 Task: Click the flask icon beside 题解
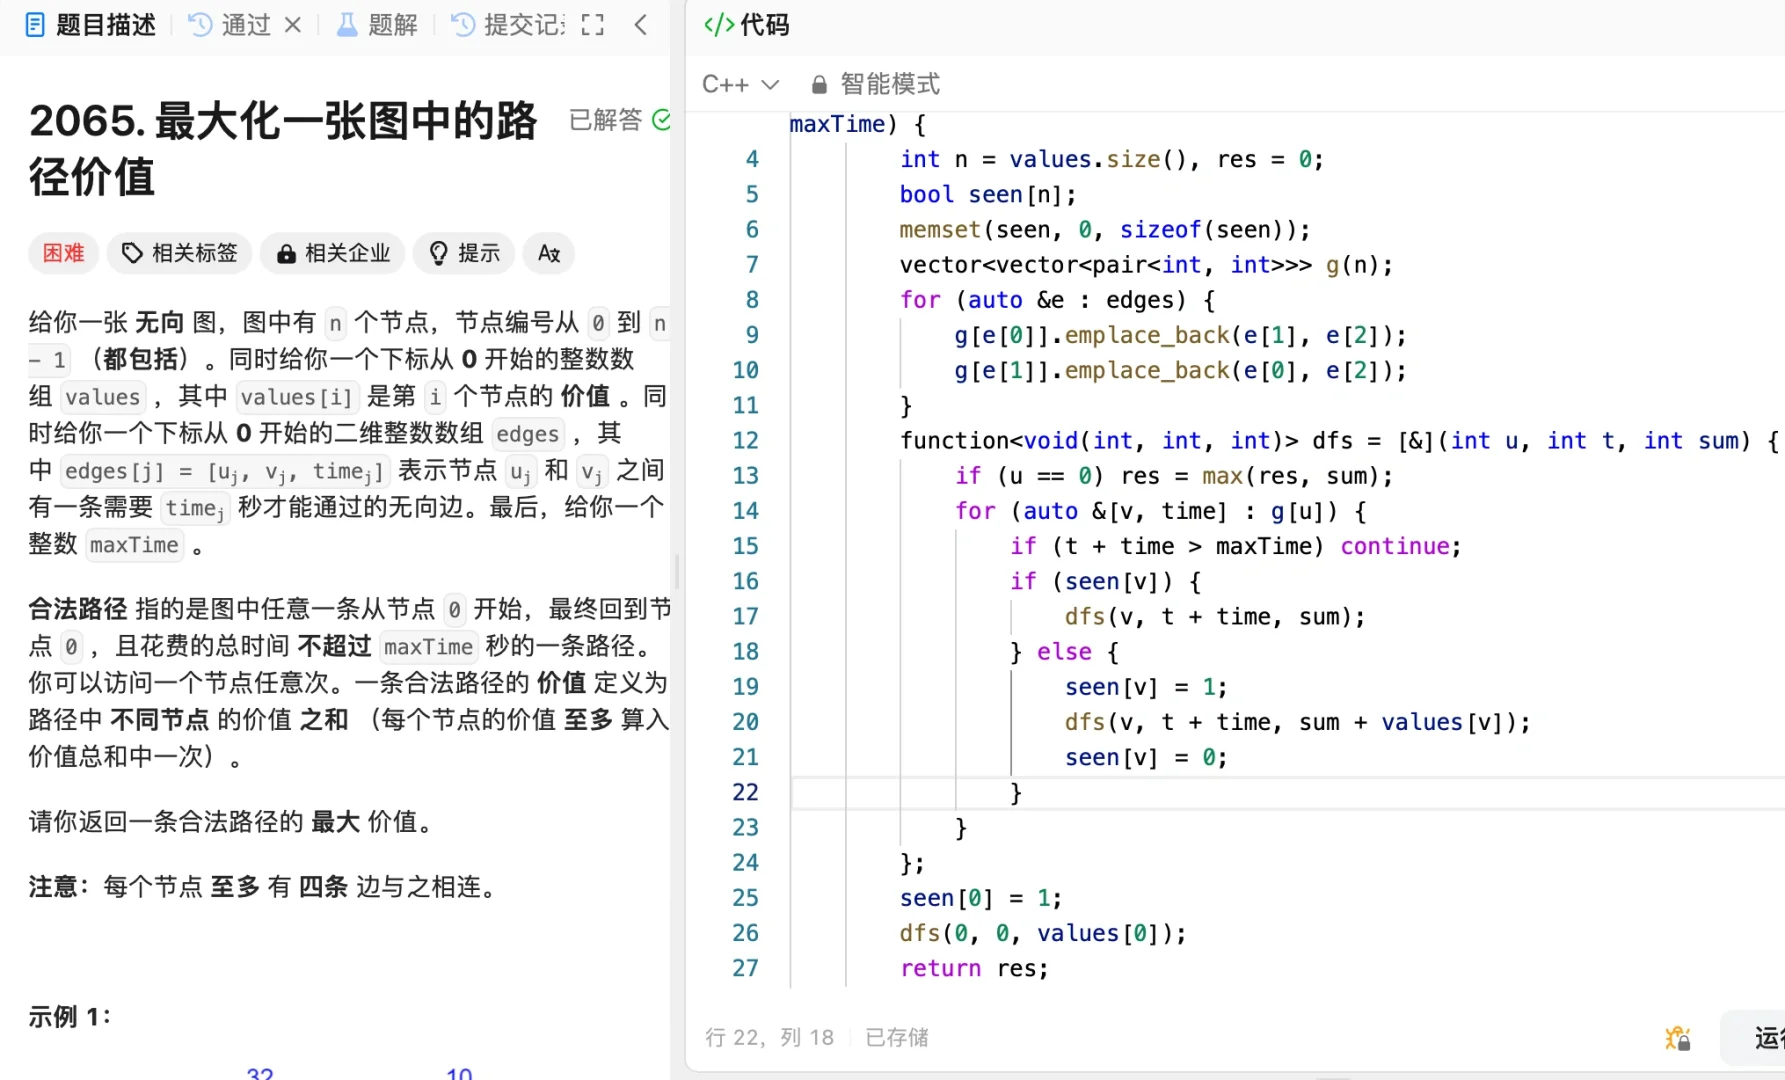[x=347, y=25]
